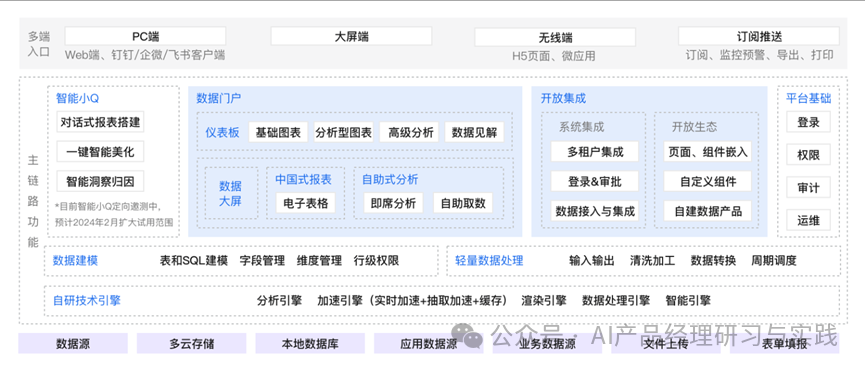This screenshot has width=865, height=370.
Task: Click the 数据接入与集成 box
Action: (x=595, y=211)
